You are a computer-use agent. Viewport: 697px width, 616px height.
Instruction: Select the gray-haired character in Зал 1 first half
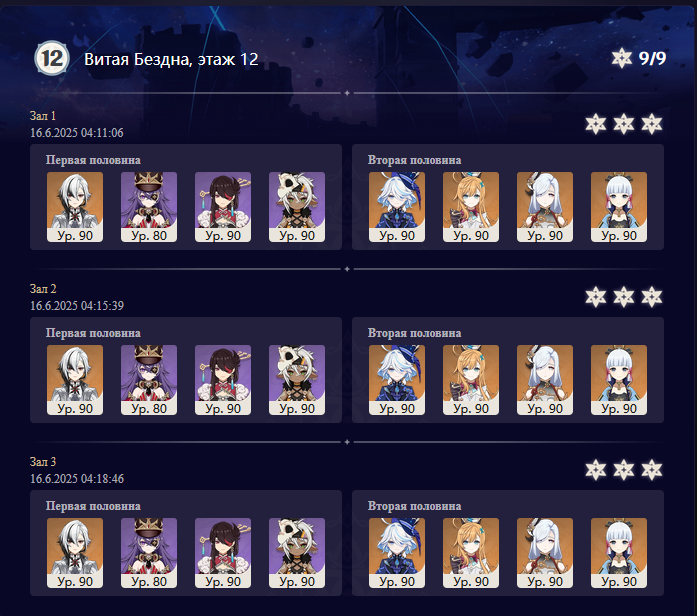tap(75, 207)
